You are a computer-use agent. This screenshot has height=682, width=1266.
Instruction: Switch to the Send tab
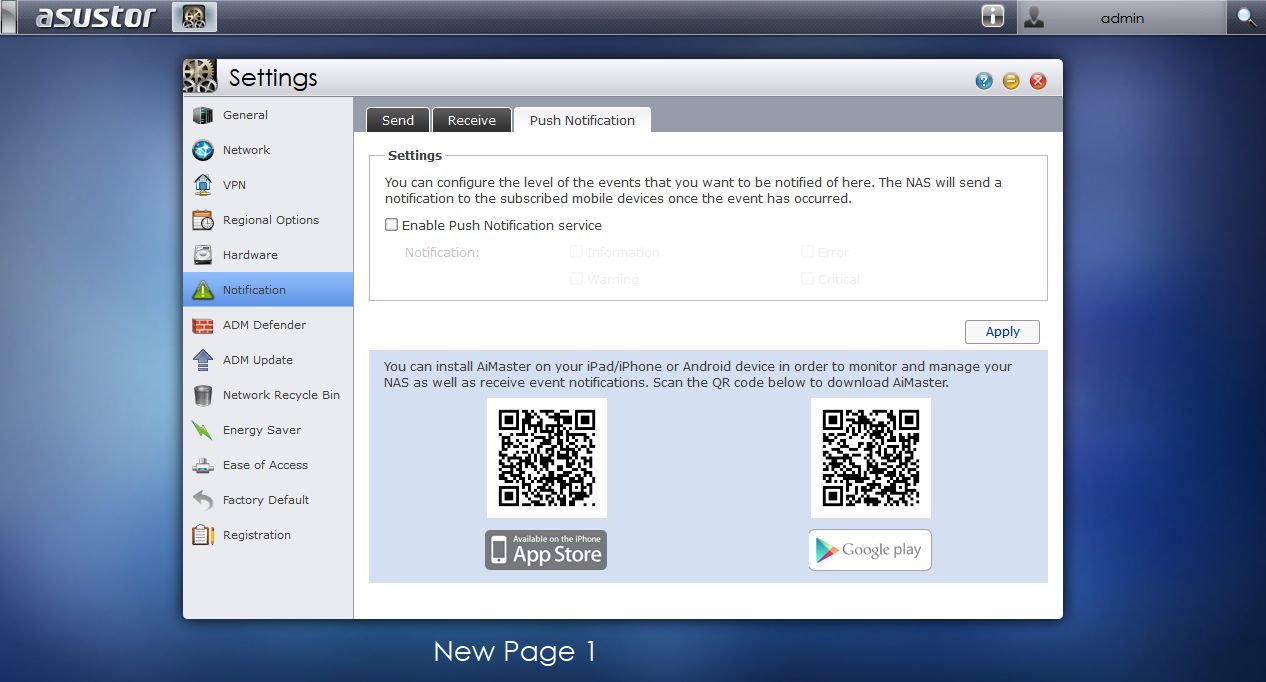(x=398, y=120)
